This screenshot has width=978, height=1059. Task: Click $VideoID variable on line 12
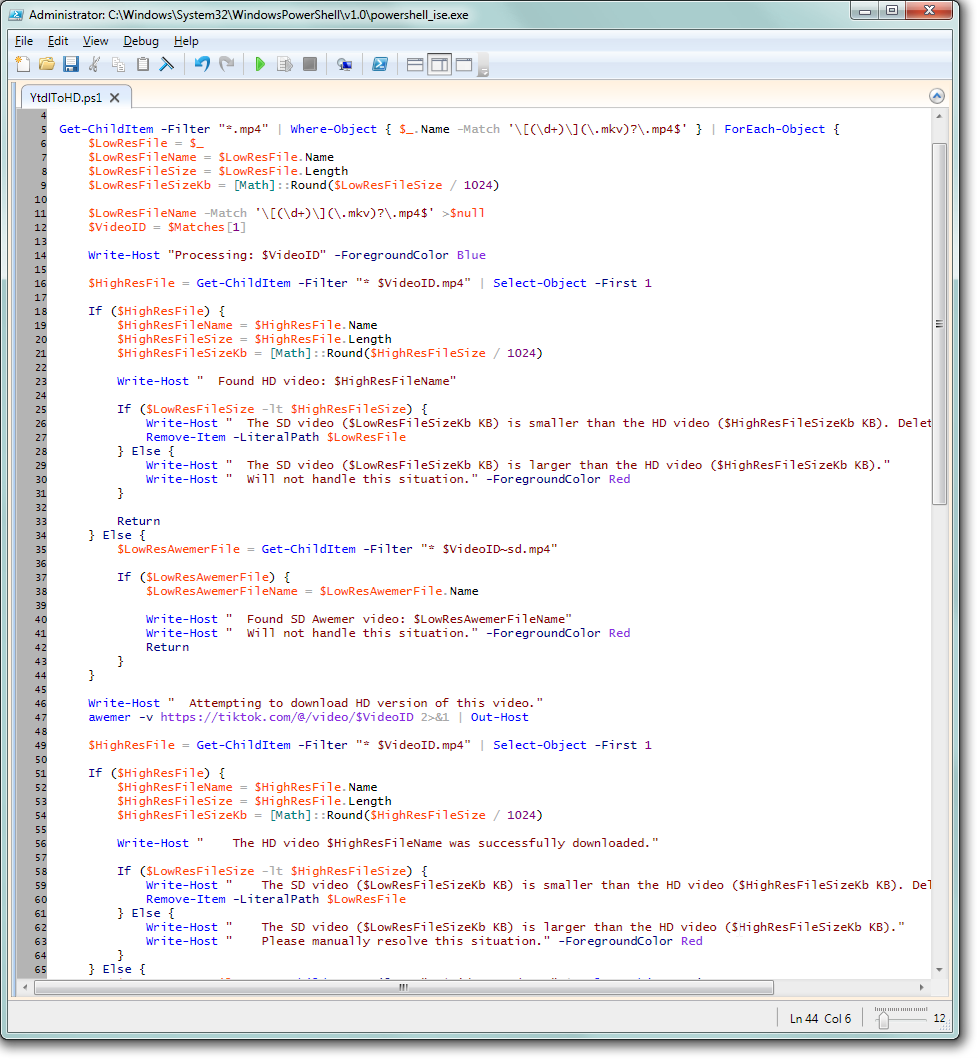coord(117,227)
